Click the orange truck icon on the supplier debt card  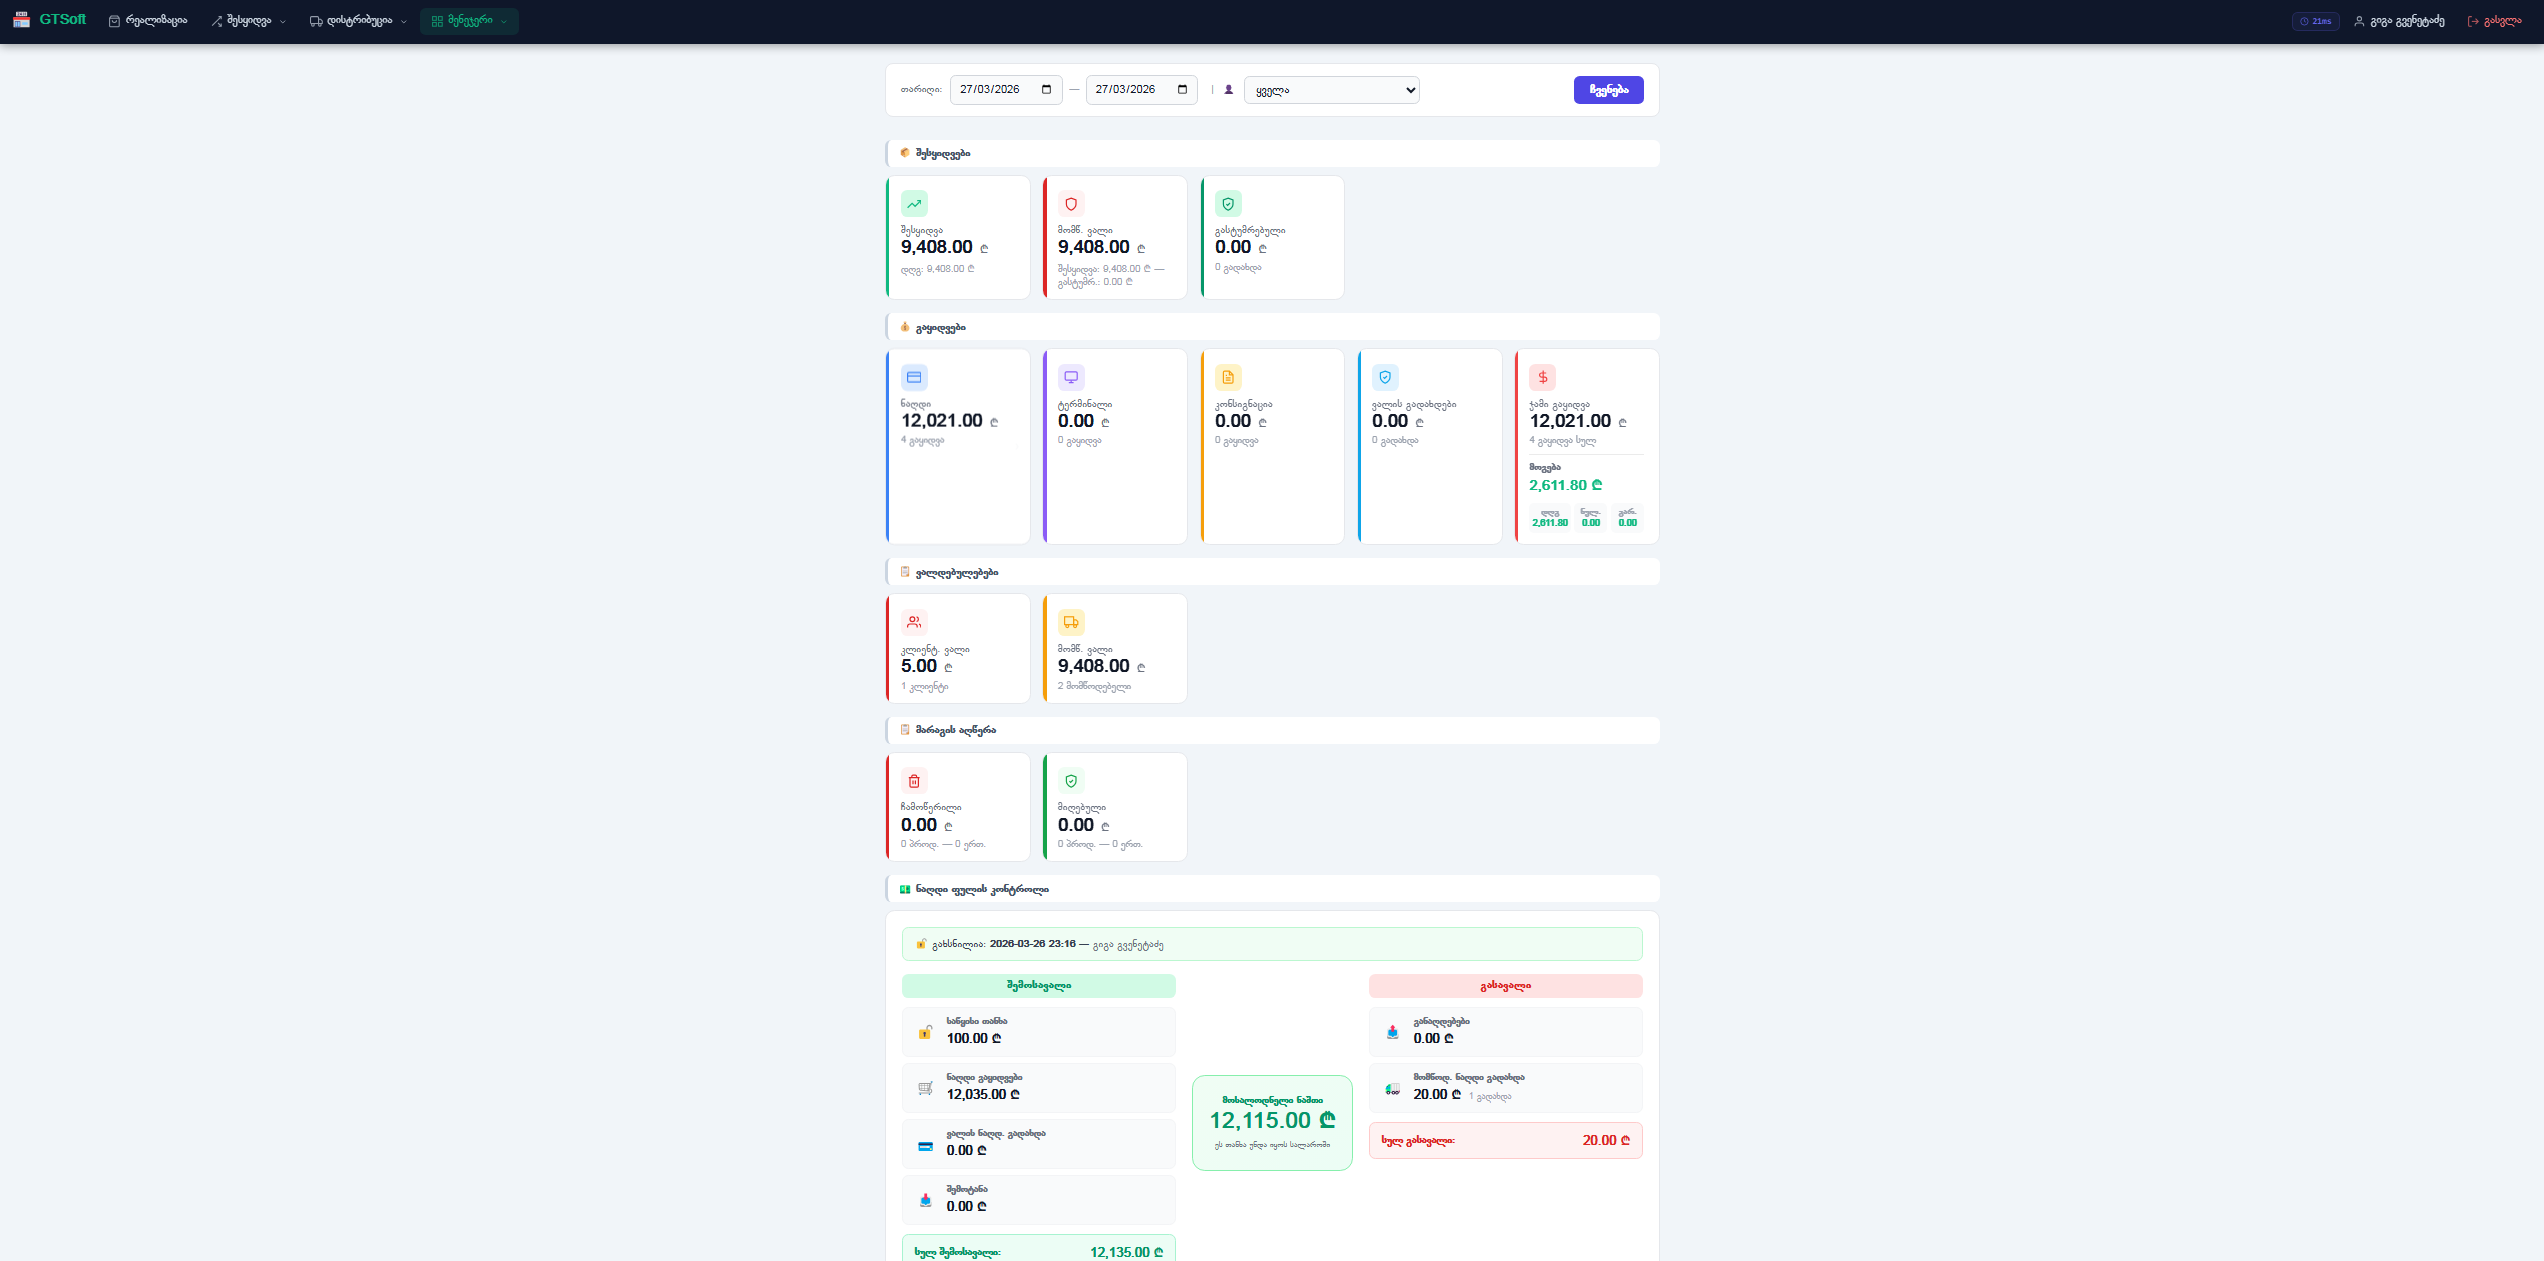point(1071,622)
